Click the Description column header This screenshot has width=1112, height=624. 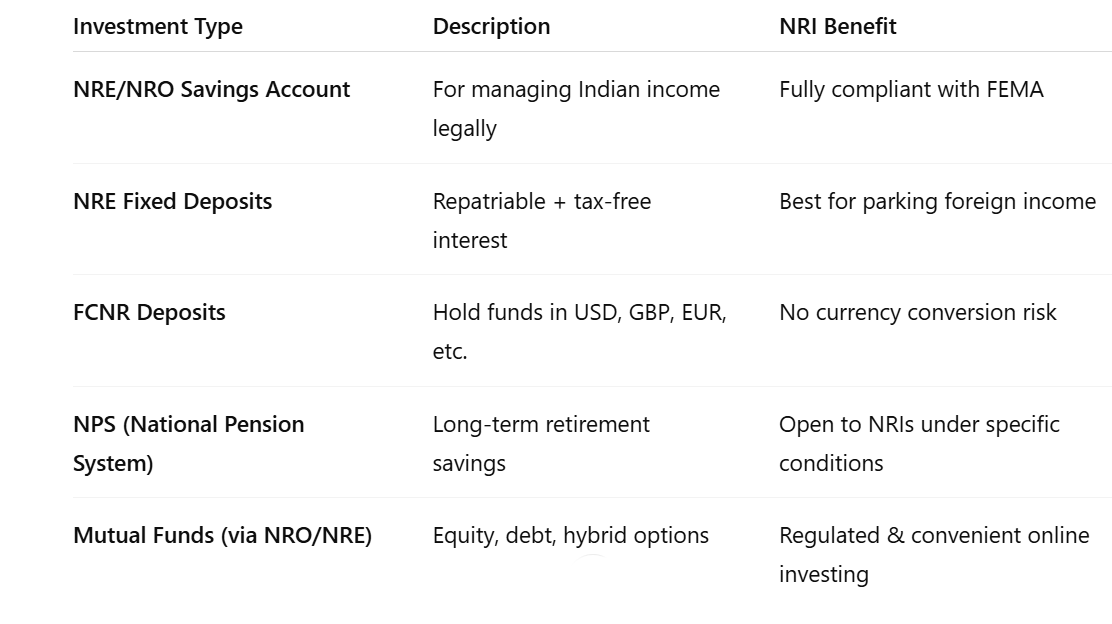pyautogui.click(x=491, y=26)
